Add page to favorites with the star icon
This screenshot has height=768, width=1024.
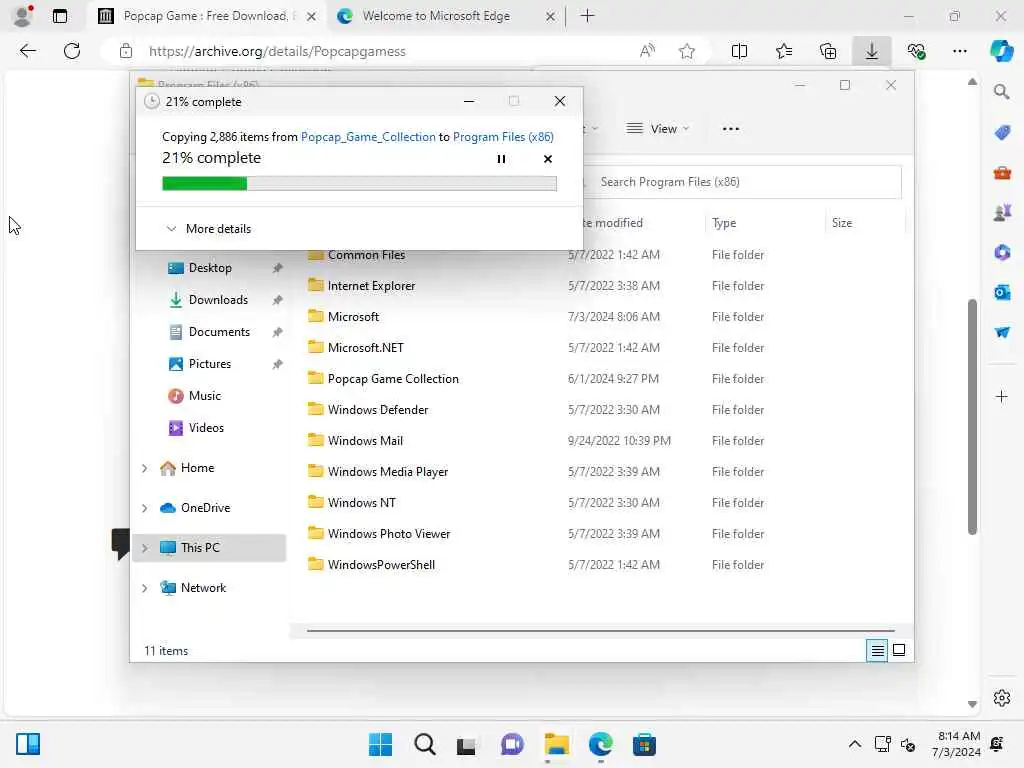(x=686, y=51)
